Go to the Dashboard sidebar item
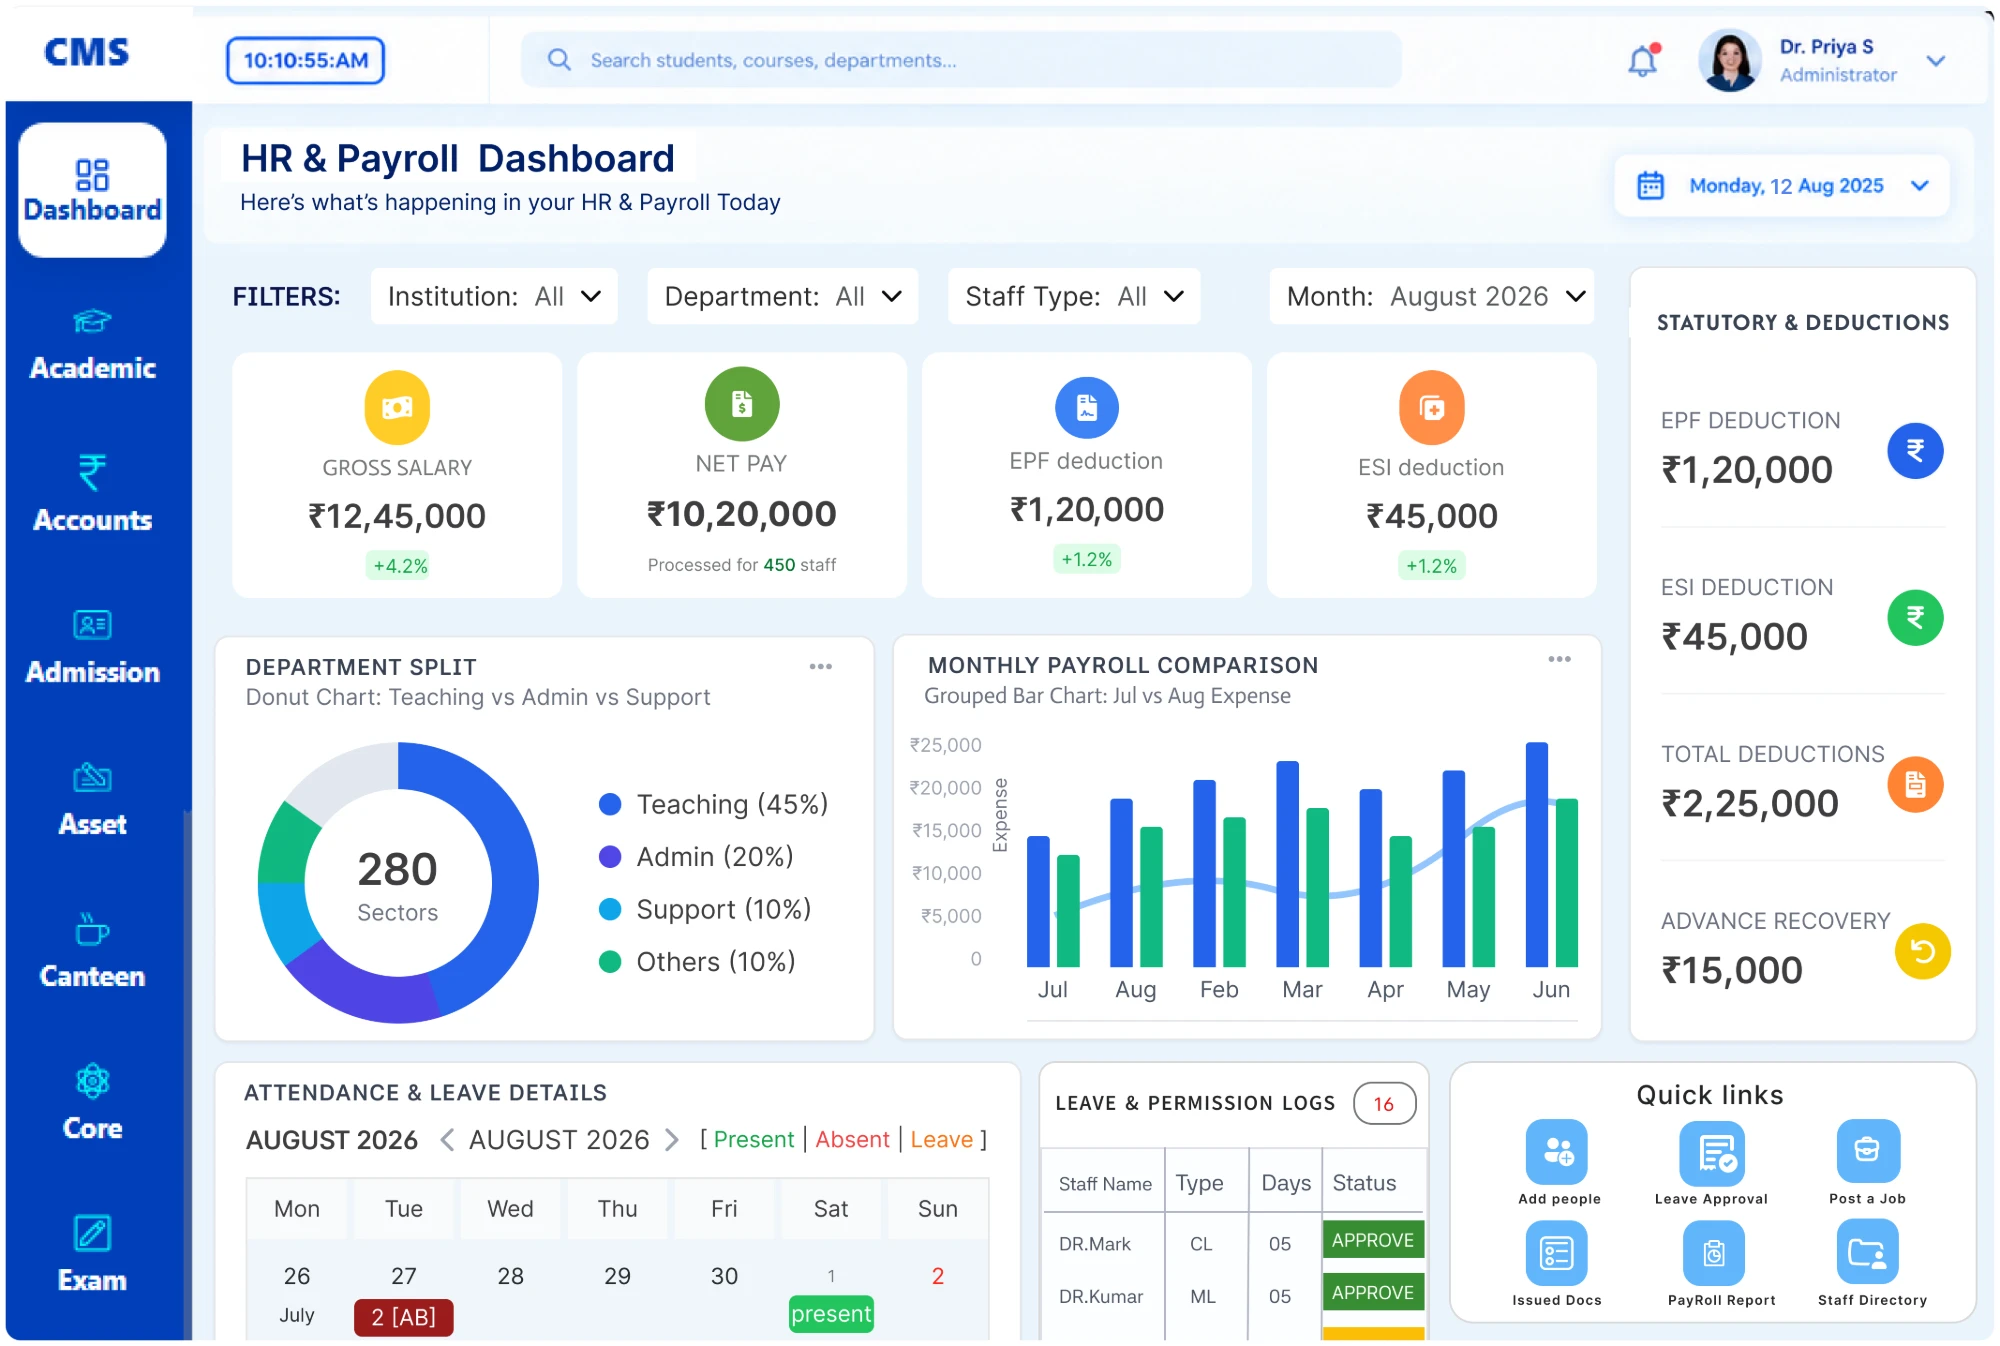Viewport: 2000px width, 1346px height. pyautogui.click(x=92, y=190)
